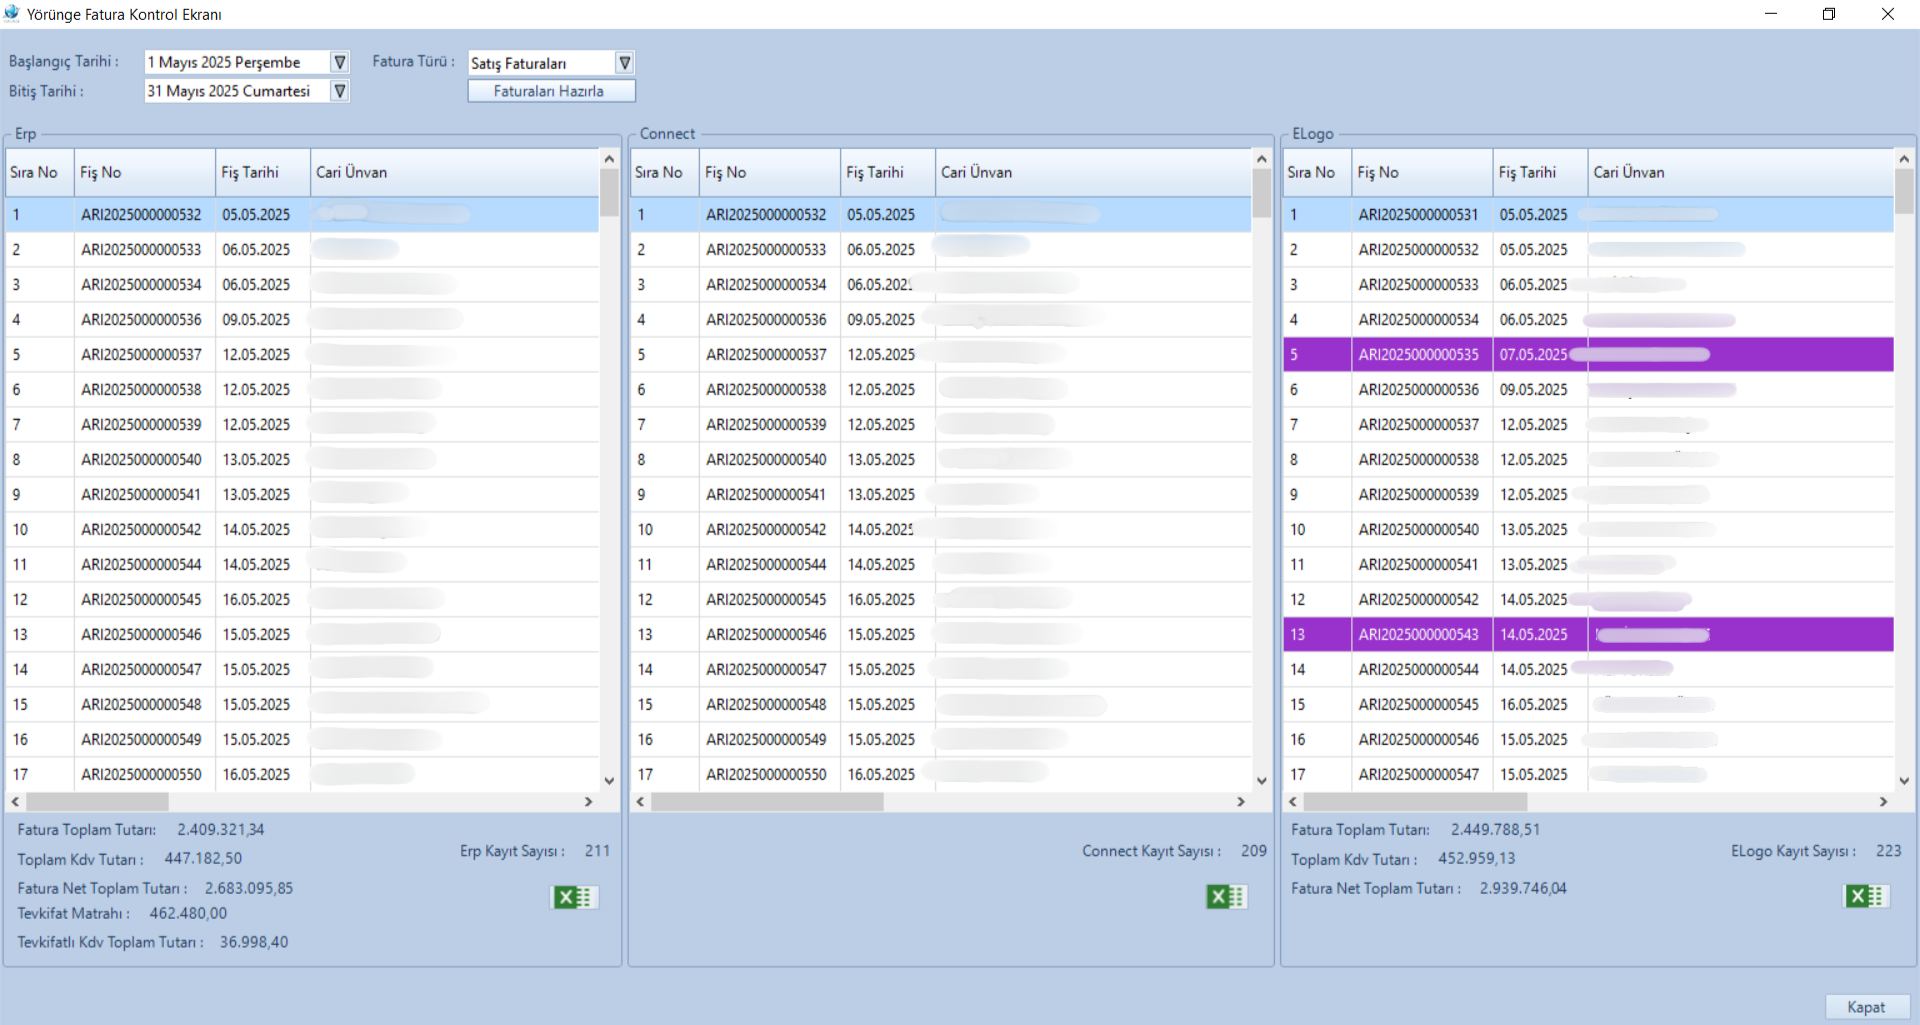Open the Bitiş Tarihi date picker dropdown
Image resolution: width=1920 pixels, height=1025 pixels.
(340, 91)
